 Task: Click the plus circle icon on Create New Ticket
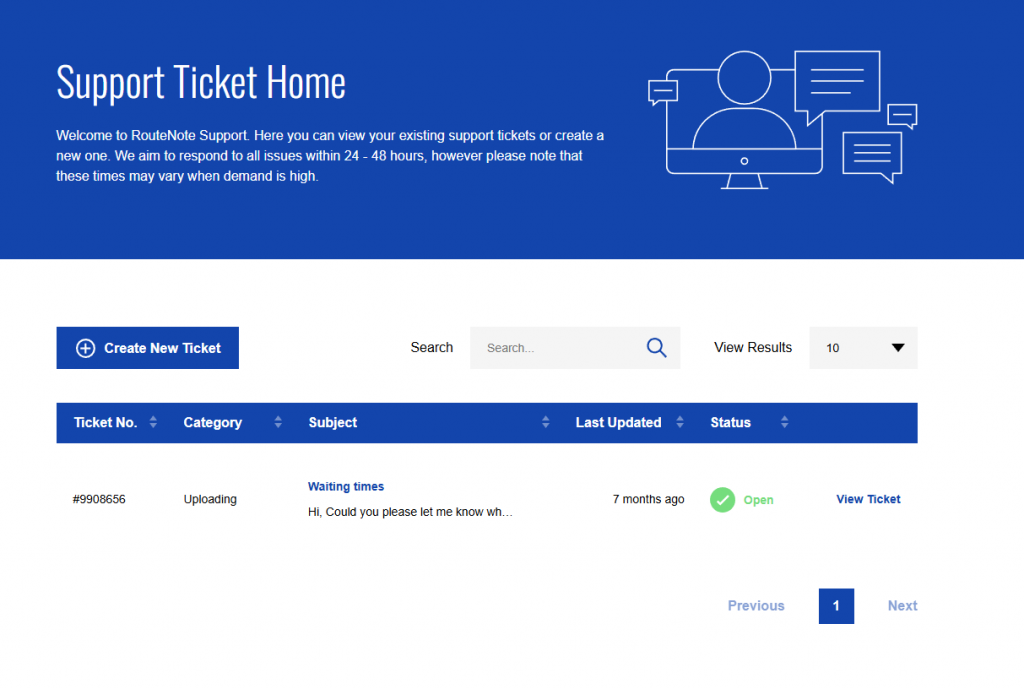pos(86,348)
